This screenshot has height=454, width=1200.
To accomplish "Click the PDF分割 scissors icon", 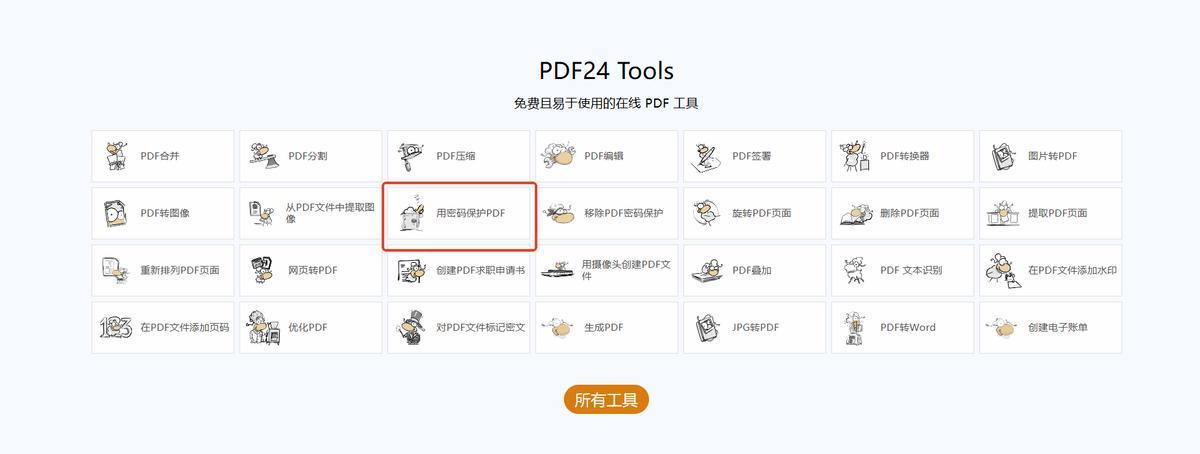I will click(264, 156).
